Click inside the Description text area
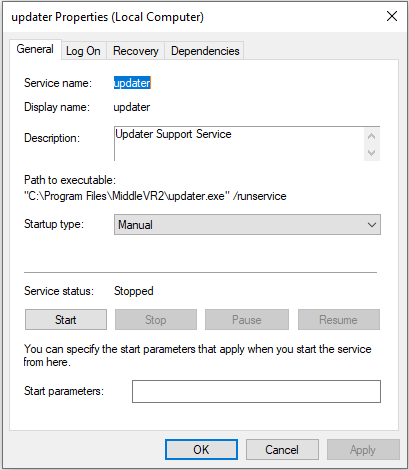Image resolution: width=409 pixels, height=470 pixels. click(239, 144)
